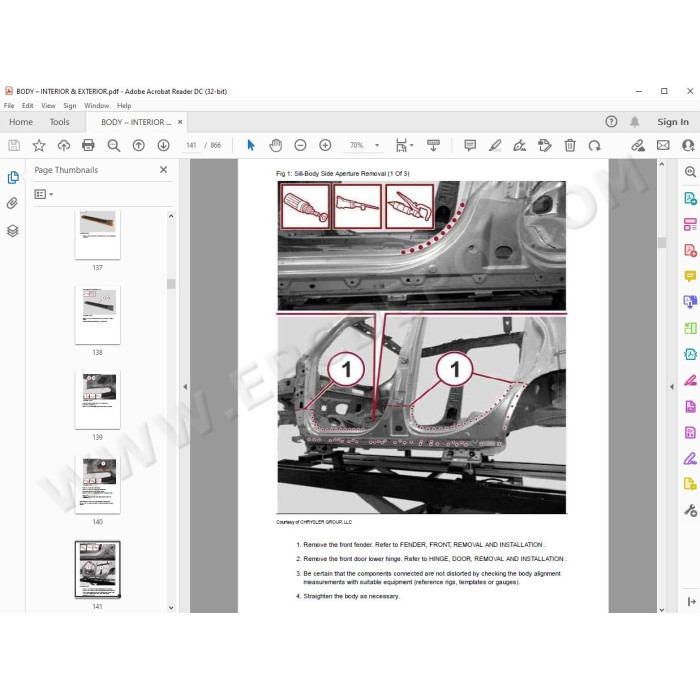This screenshot has height=700, width=700.
Task: Click the document scroll down arrow
Action: pos(662,609)
